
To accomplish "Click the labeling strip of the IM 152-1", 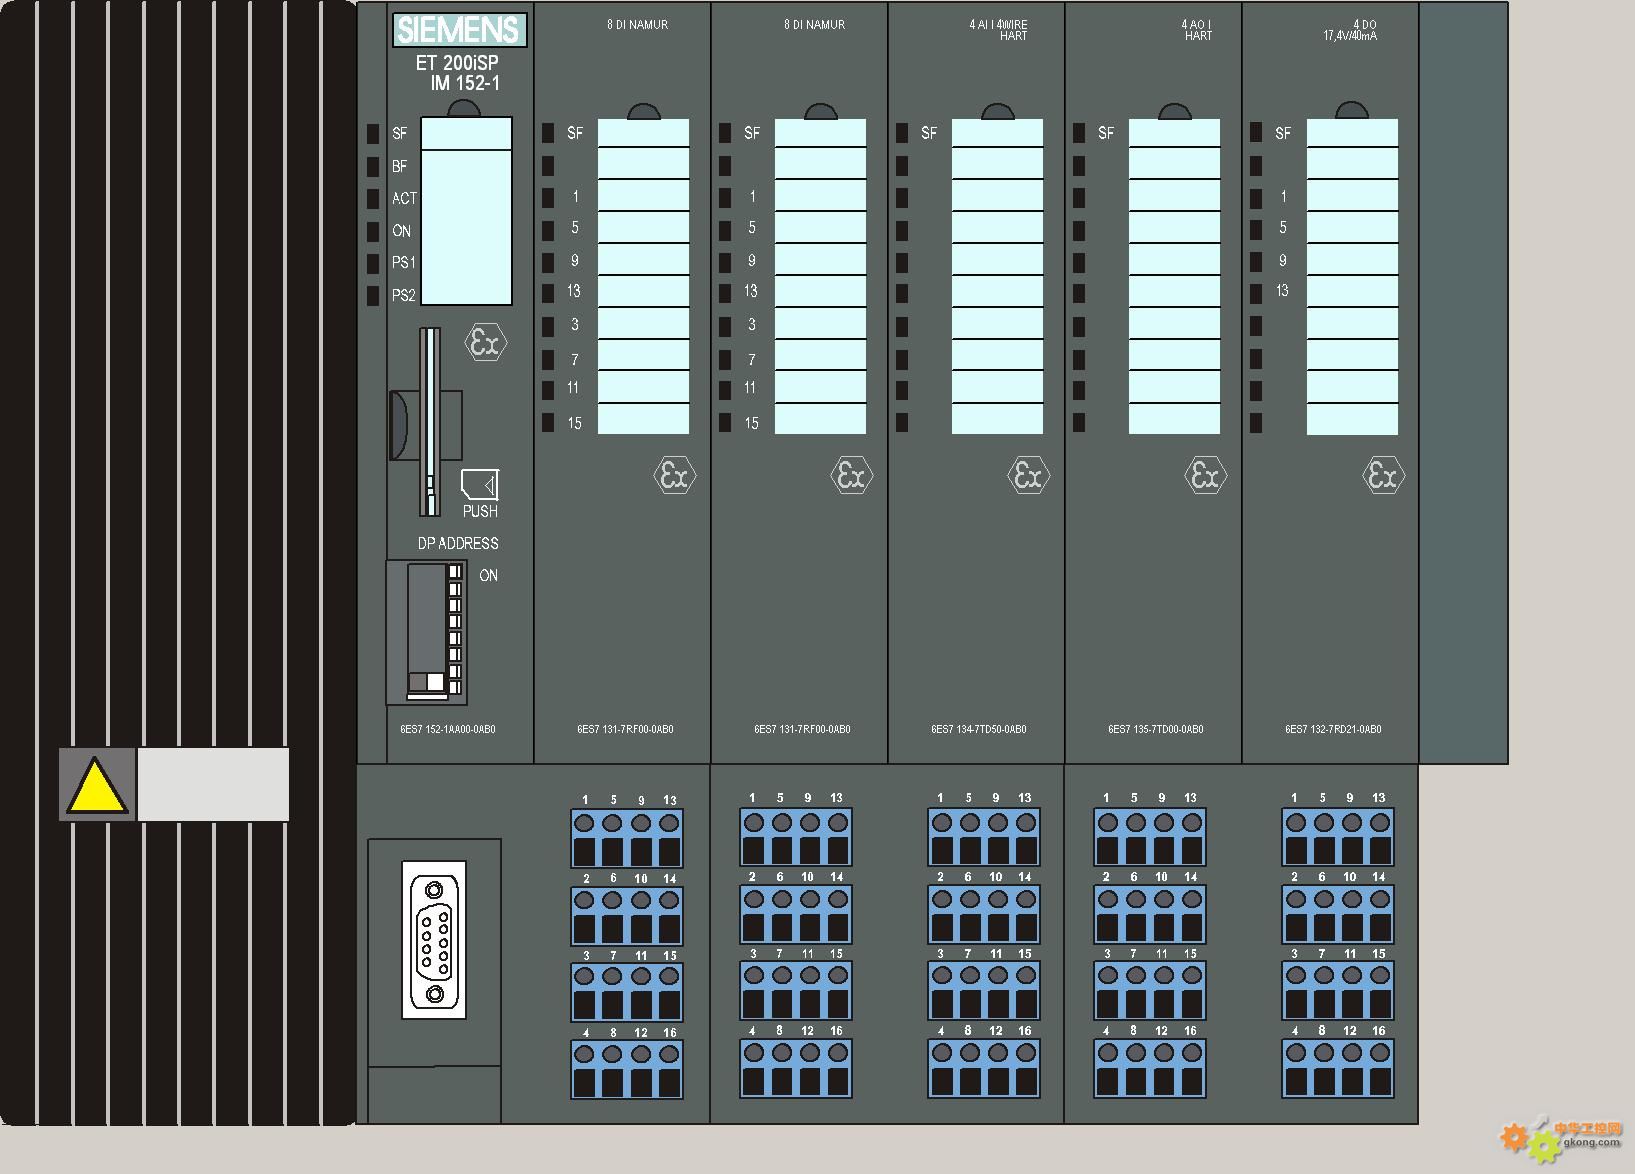I will [x=466, y=211].
